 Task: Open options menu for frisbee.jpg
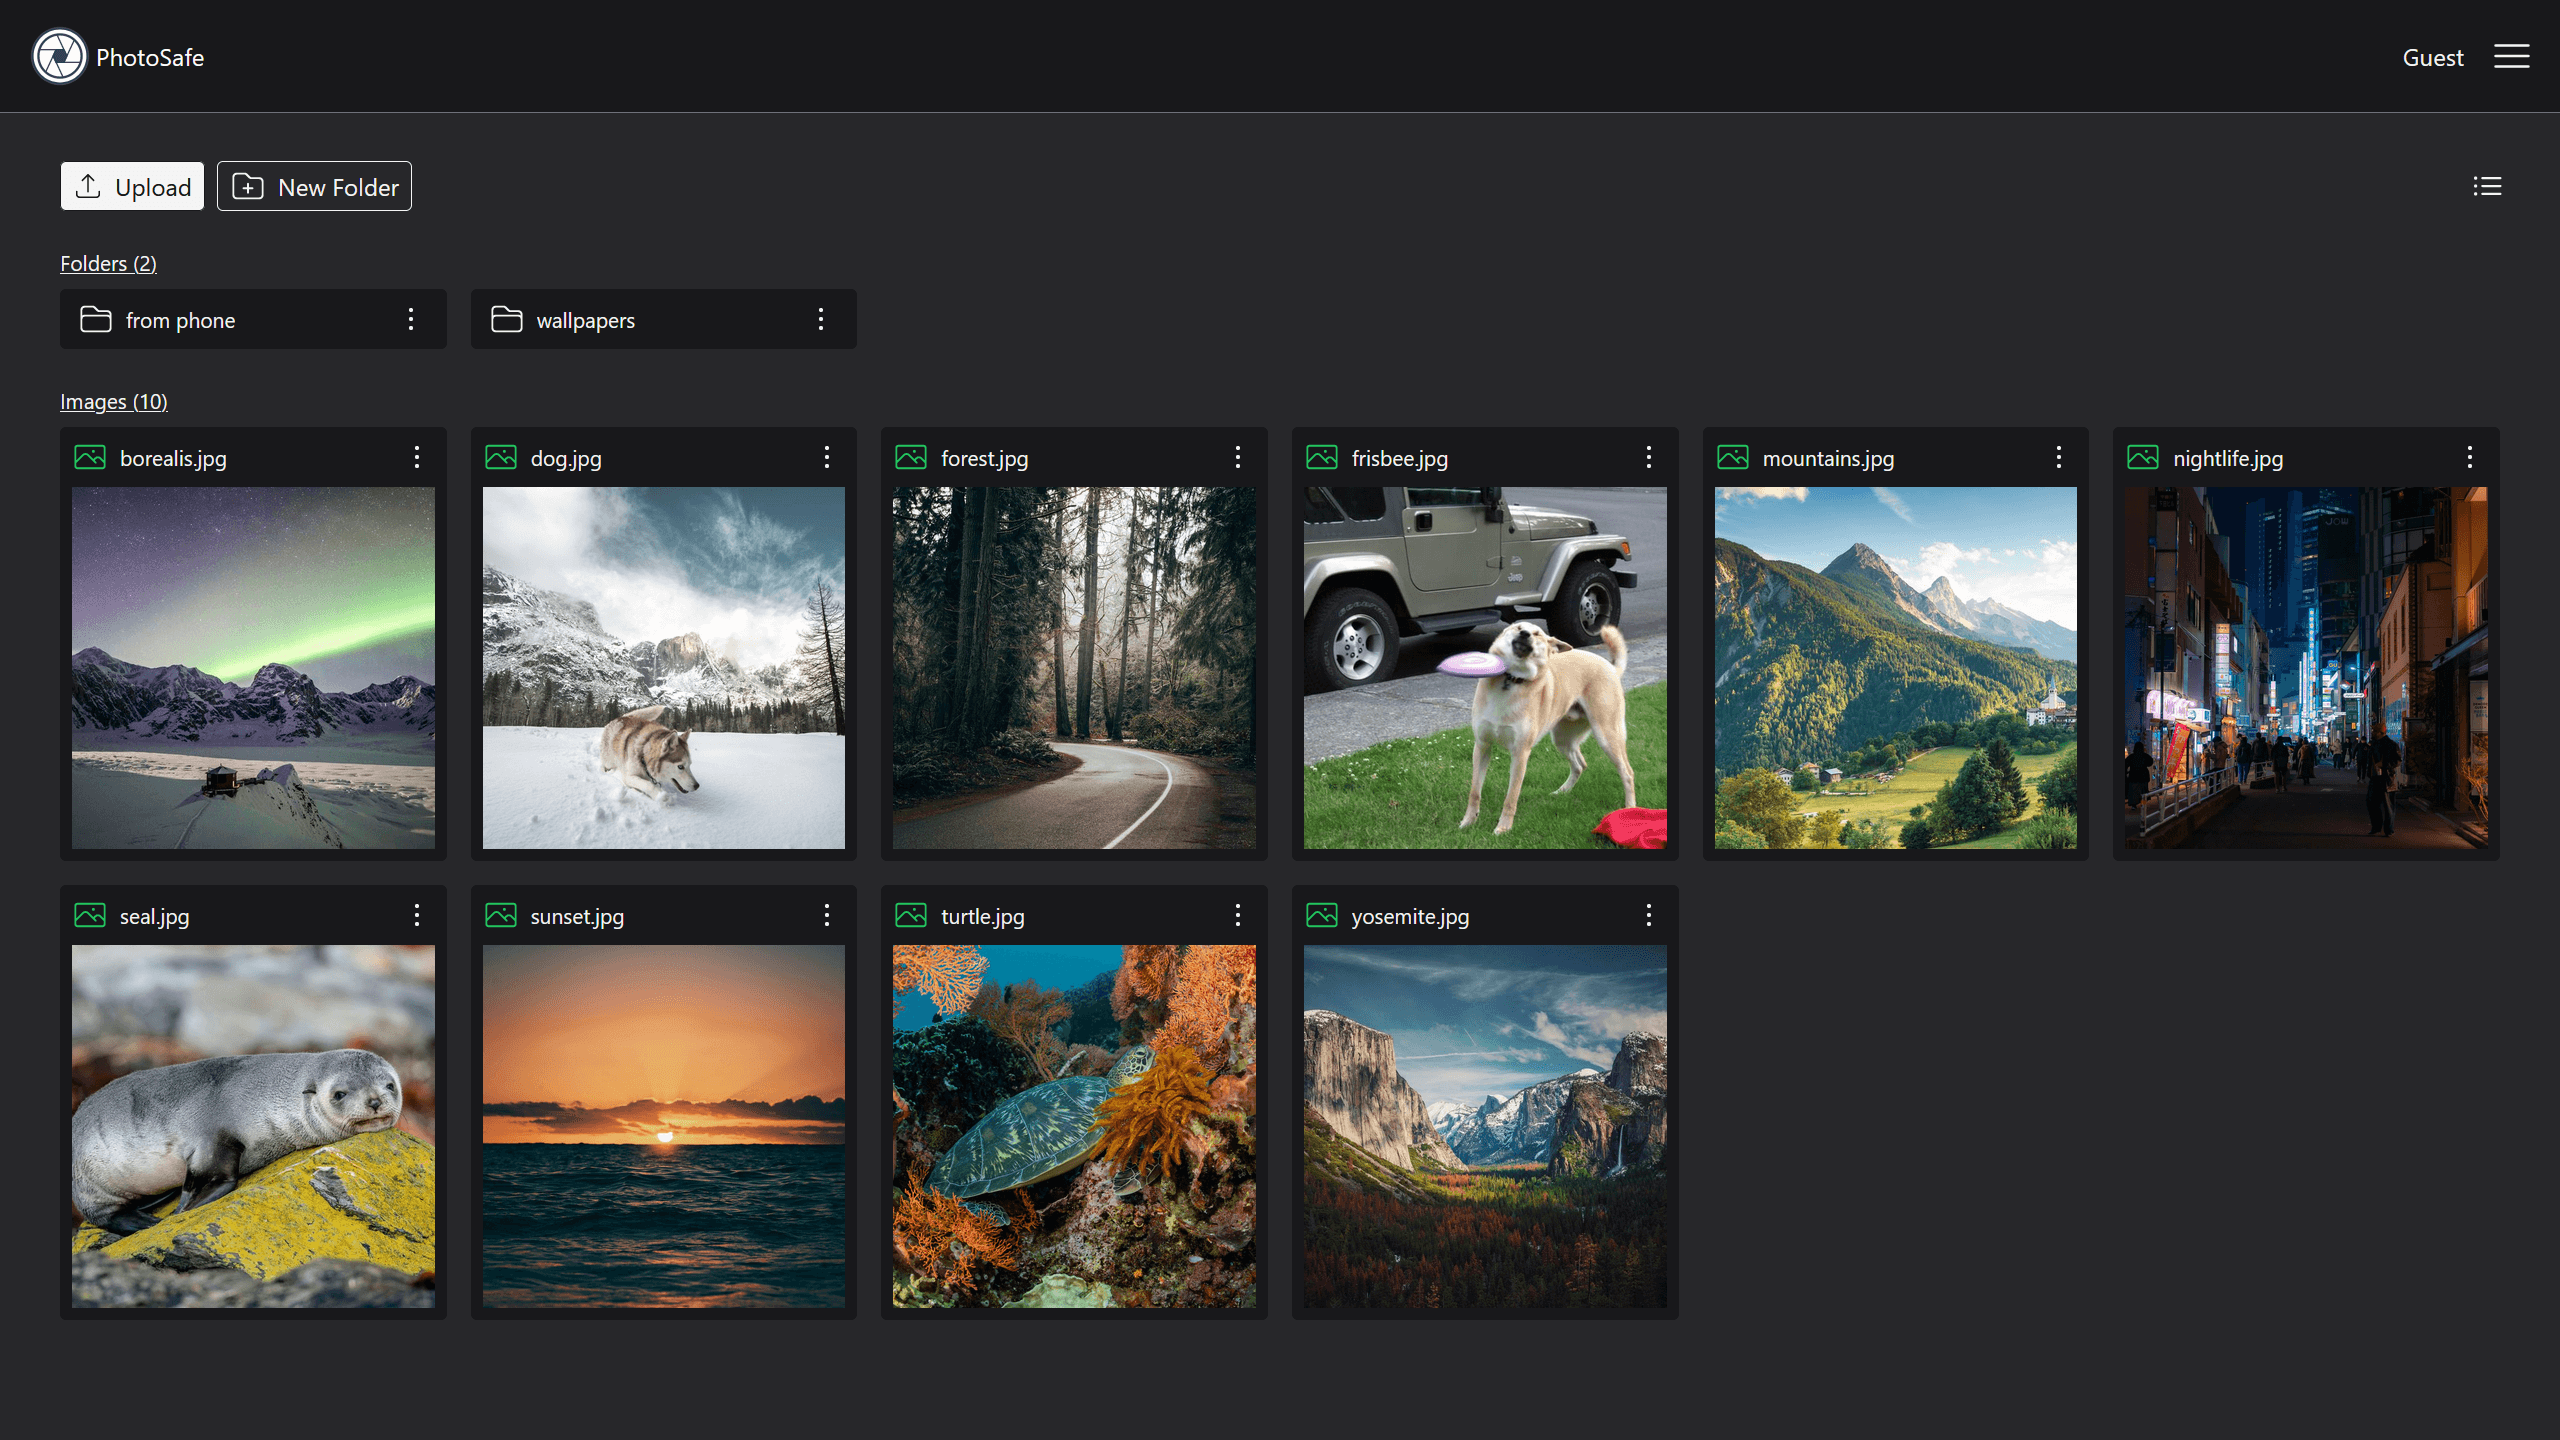coord(1649,457)
